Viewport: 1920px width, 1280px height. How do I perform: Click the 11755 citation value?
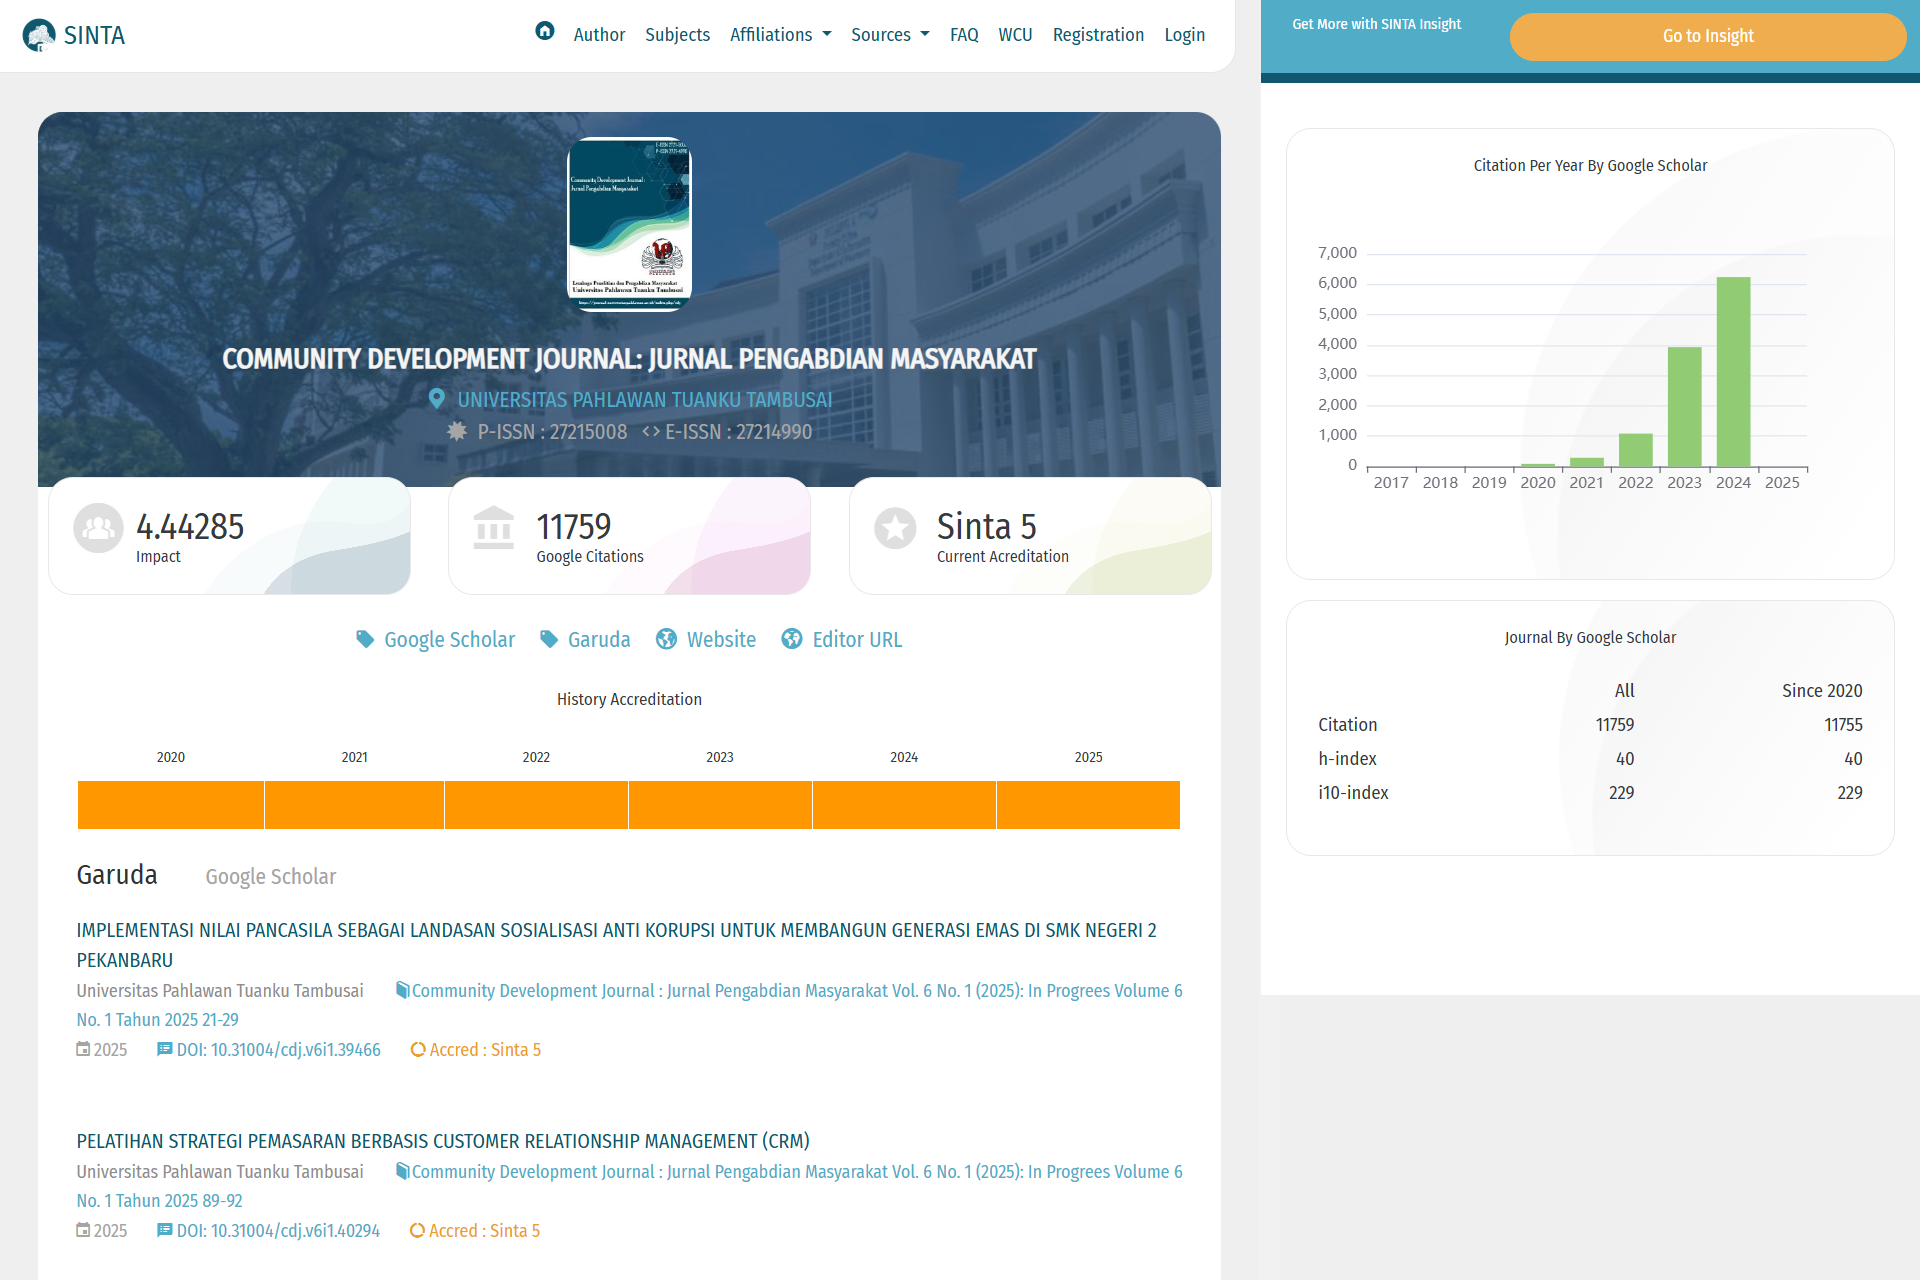pos(1843,725)
